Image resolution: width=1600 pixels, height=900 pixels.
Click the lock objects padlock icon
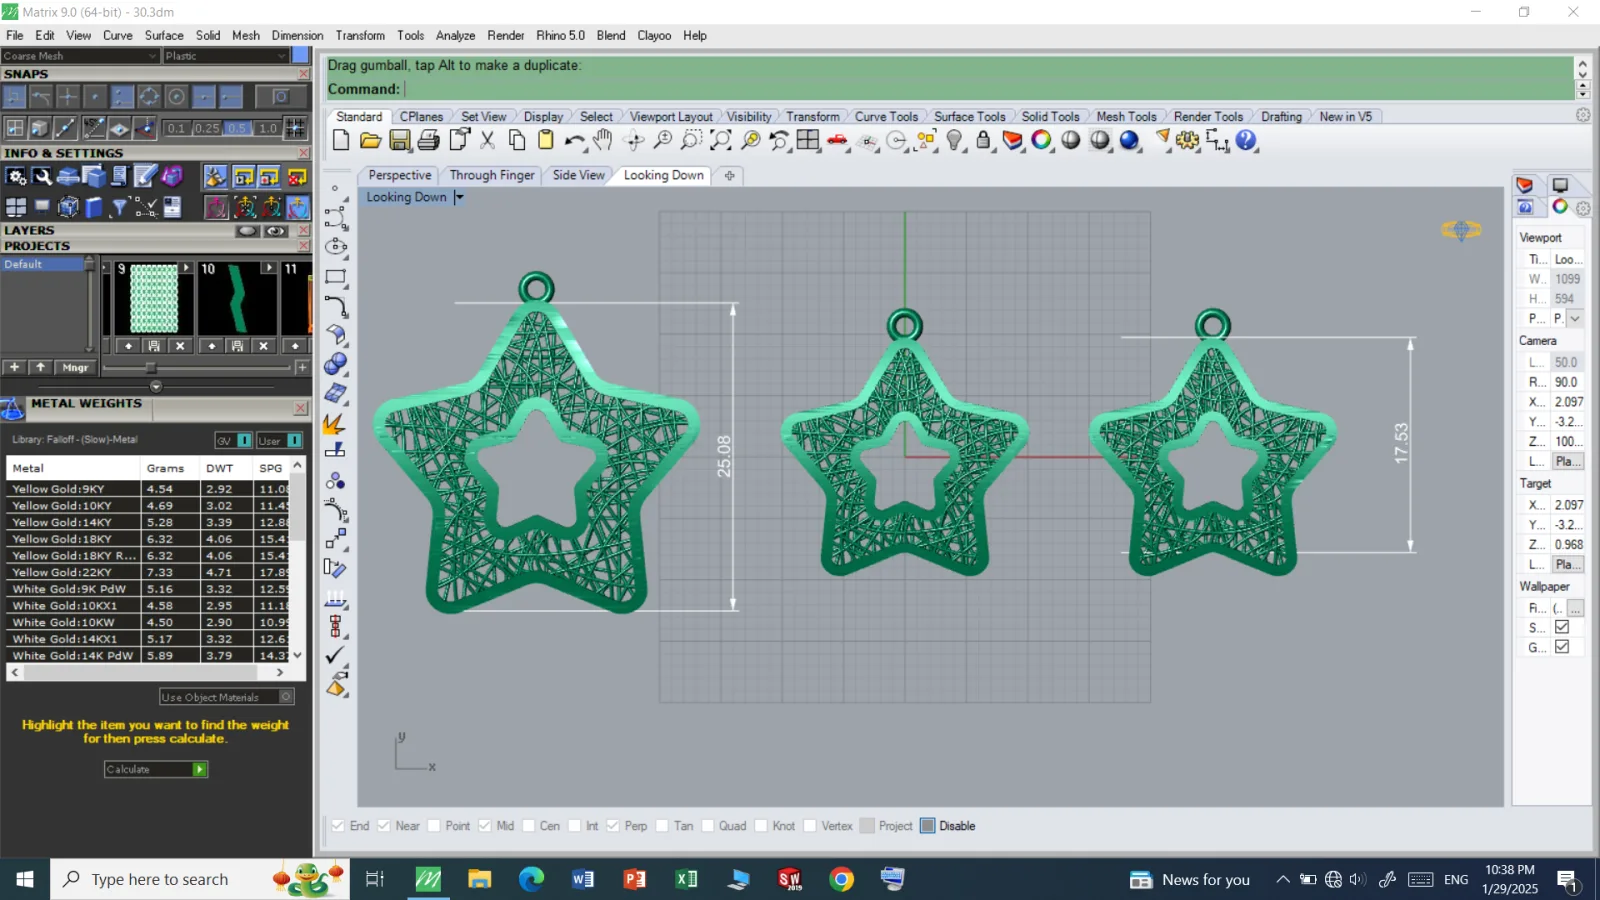984,140
